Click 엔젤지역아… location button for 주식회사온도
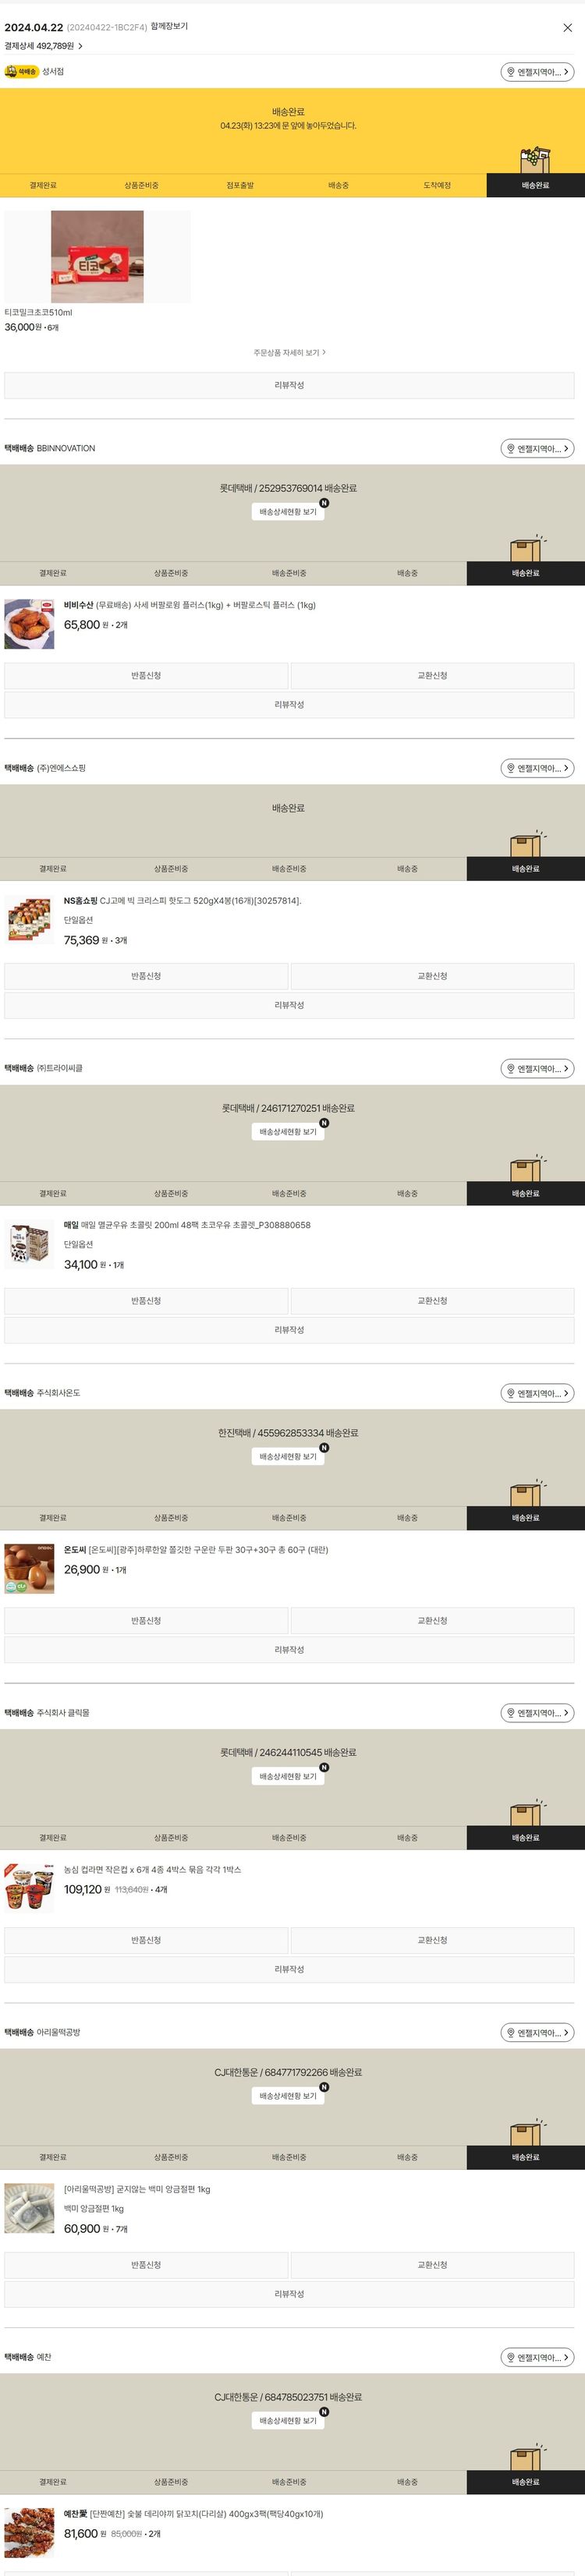 [x=537, y=1393]
